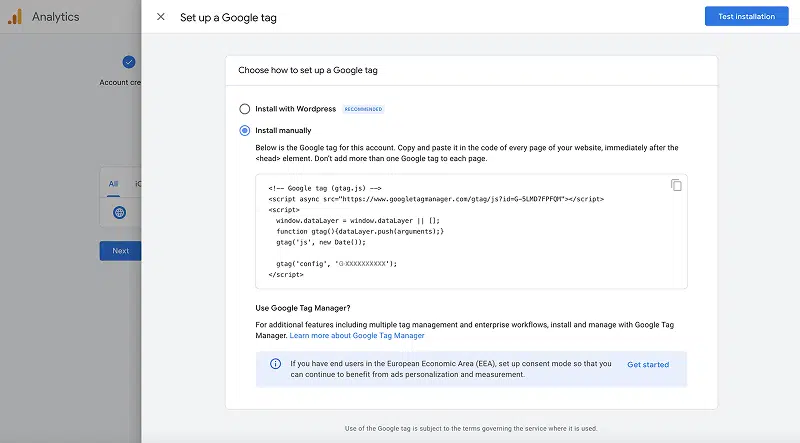
Task: Click the Account created checkmark step
Action: [x=129, y=62]
